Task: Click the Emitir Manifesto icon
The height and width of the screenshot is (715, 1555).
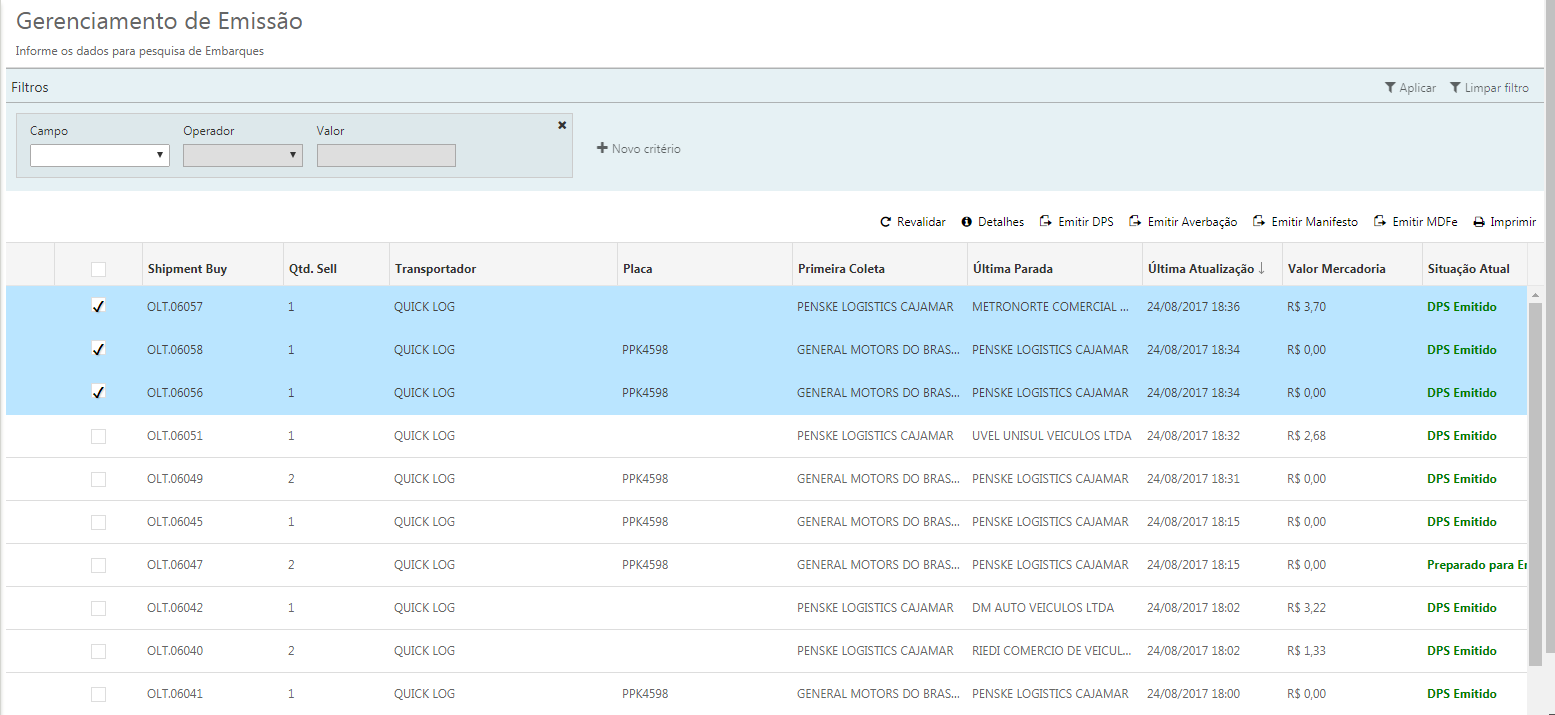Action: tap(1259, 222)
